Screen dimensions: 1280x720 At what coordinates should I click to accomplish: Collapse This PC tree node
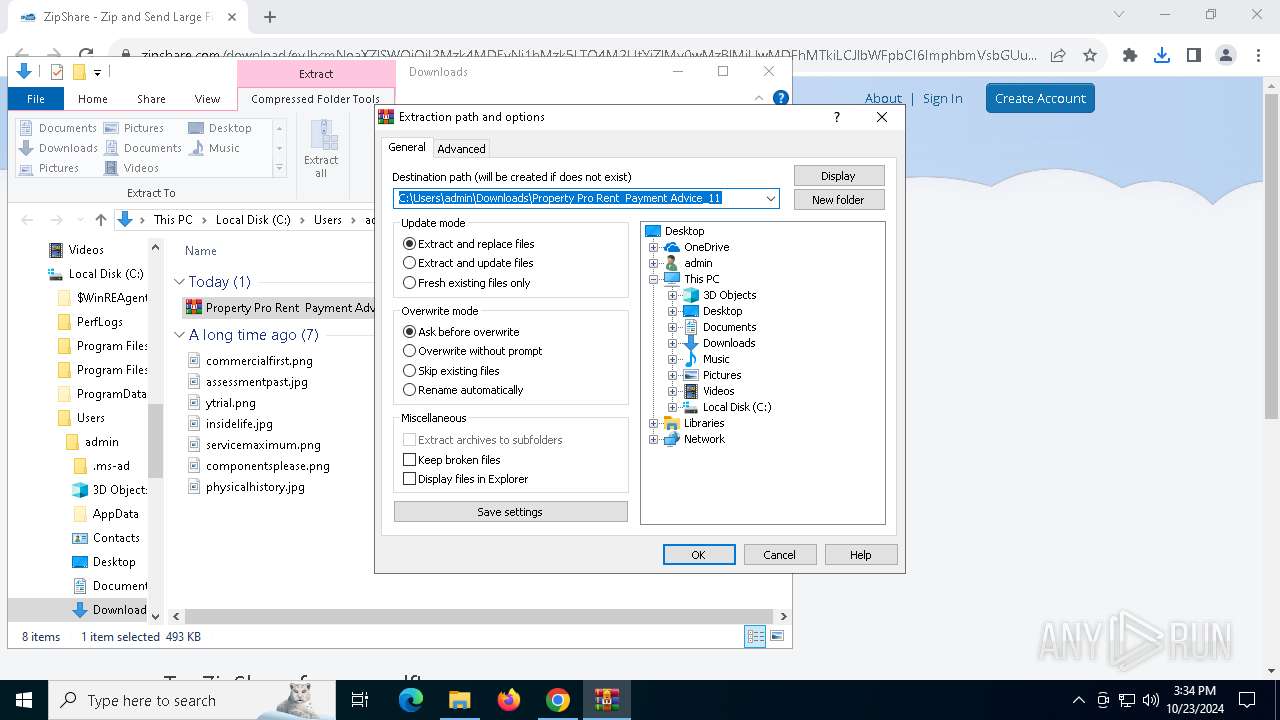pos(653,279)
